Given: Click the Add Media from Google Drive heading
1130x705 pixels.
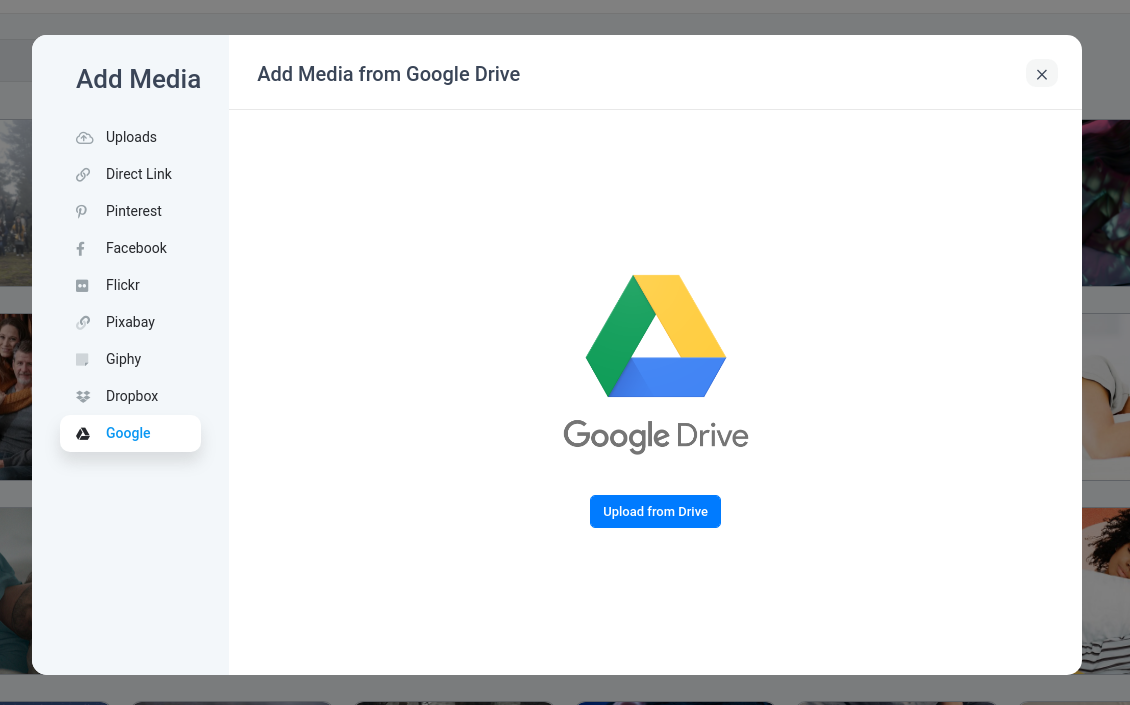Looking at the screenshot, I should pyautogui.click(x=388, y=74).
